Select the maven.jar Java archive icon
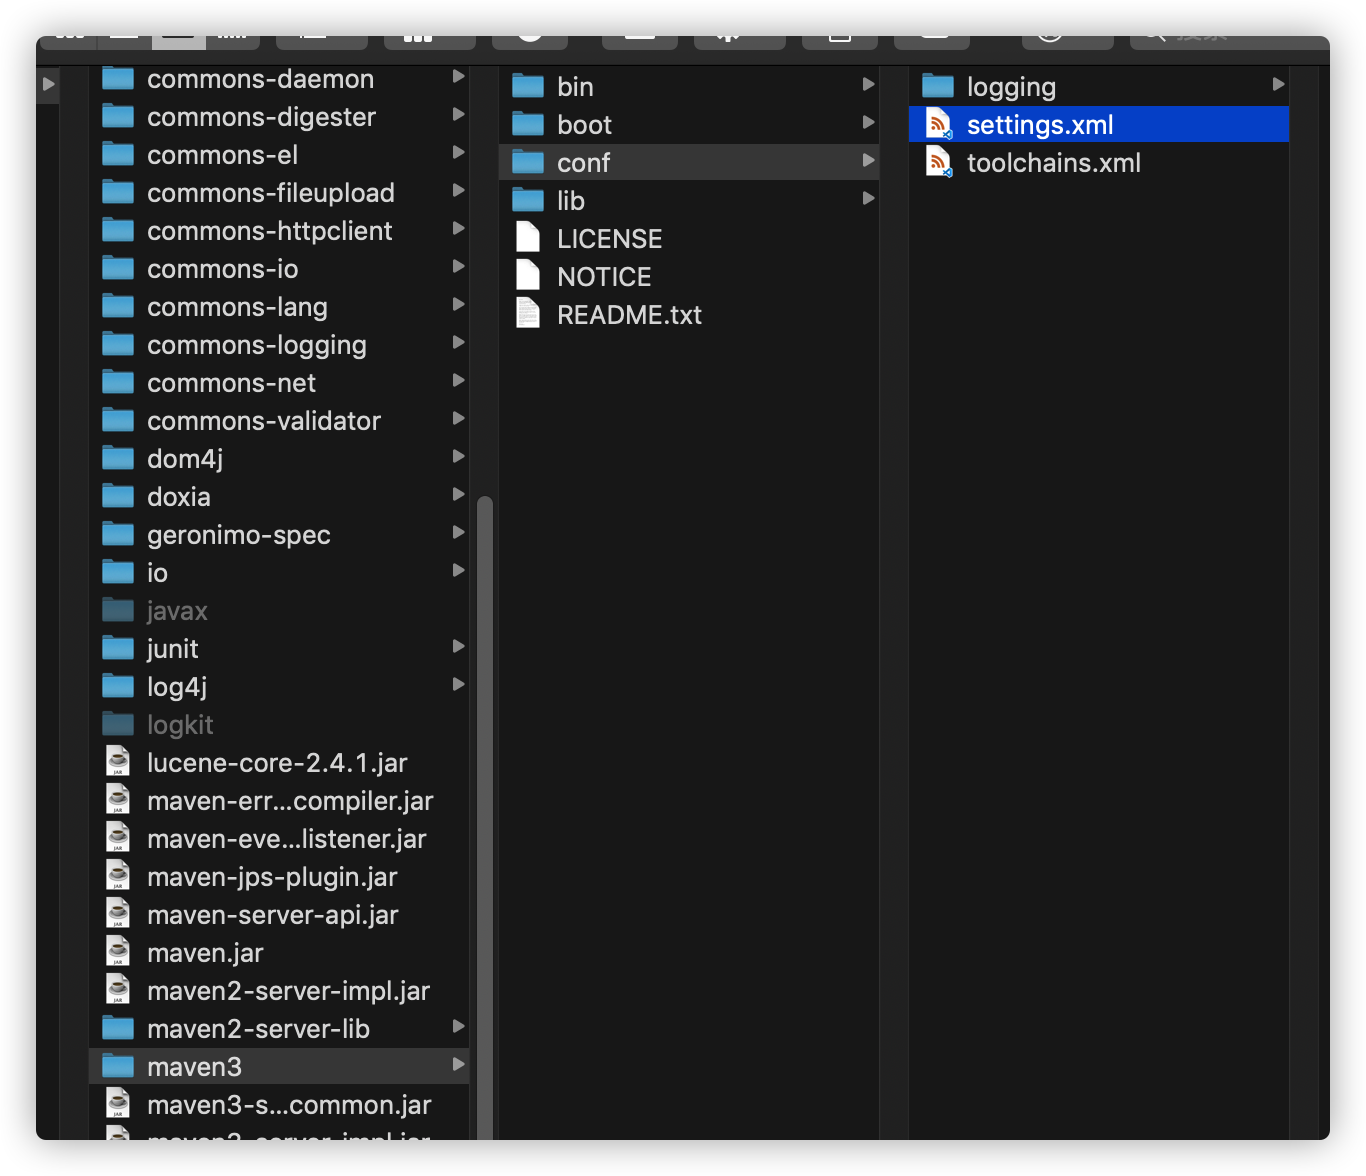 [x=117, y=951]
